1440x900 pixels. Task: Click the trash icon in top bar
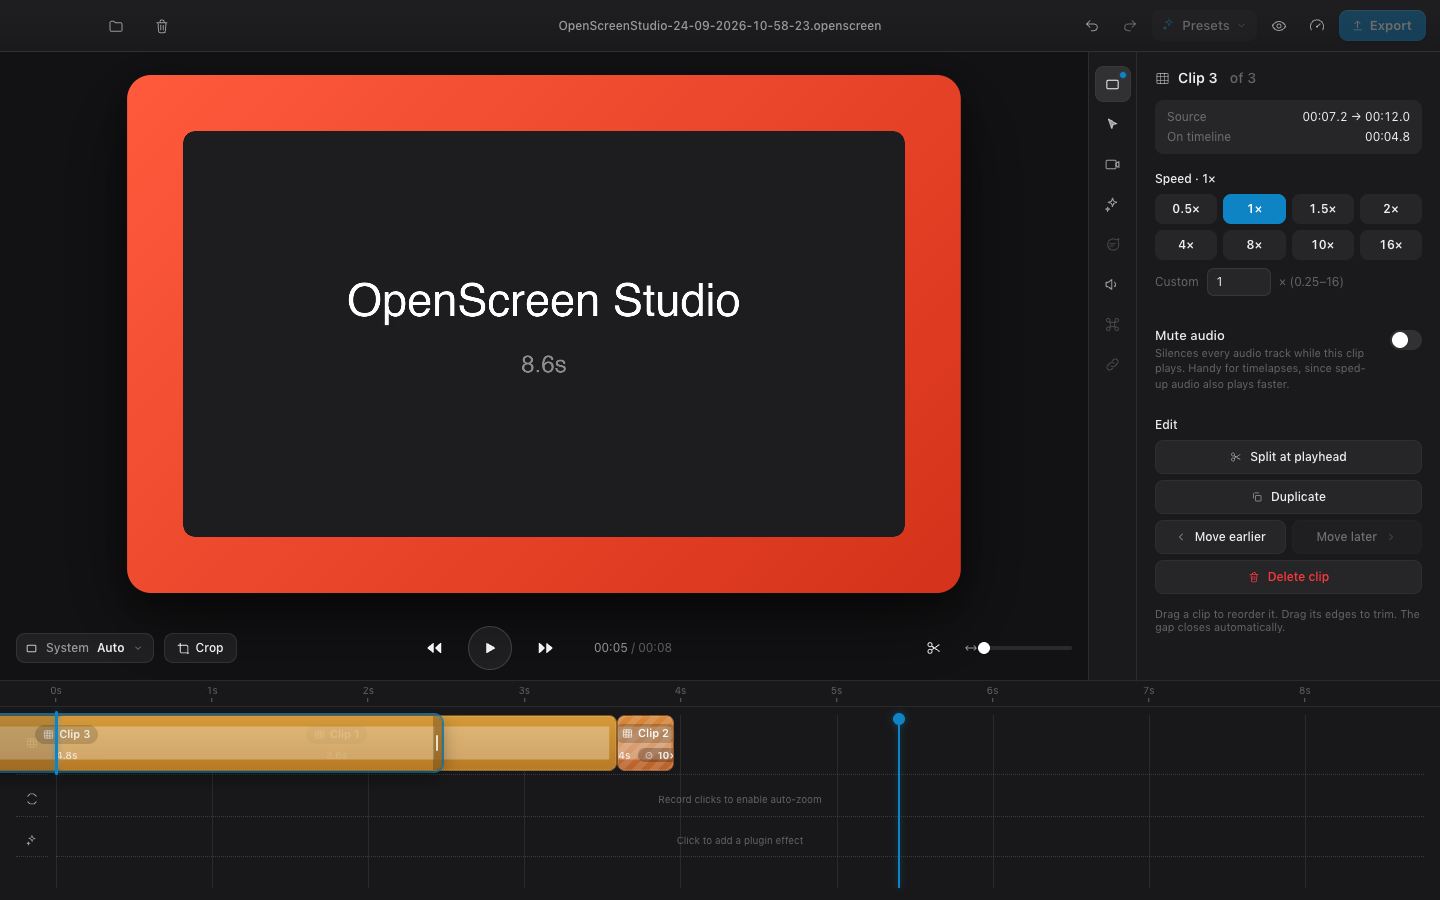coord(162,26)
